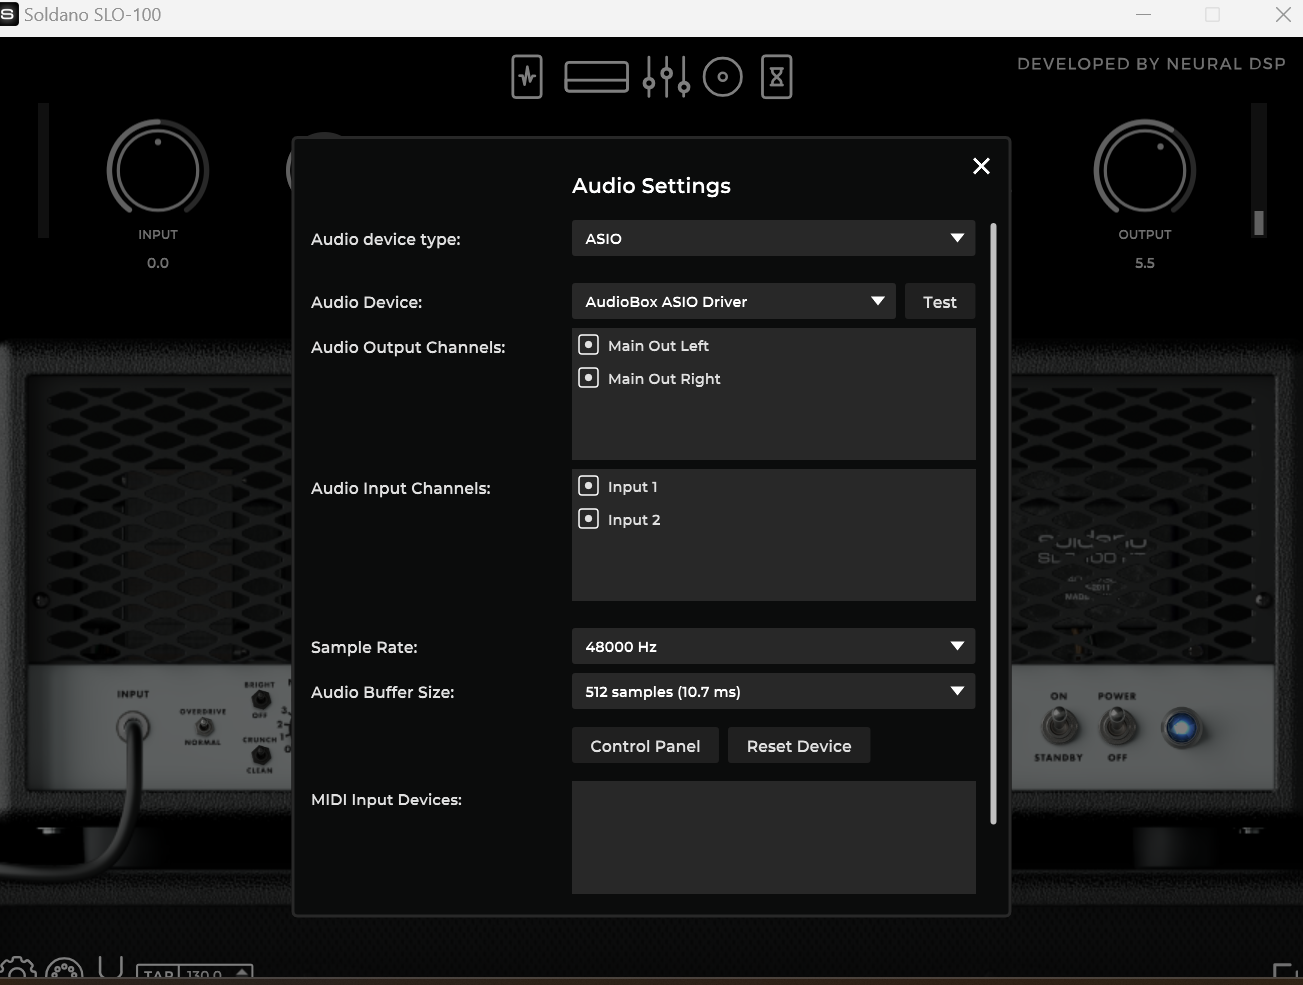Click the Reset Device button
The width and height of the screenshot is (1303, 985).
point(799,746)
